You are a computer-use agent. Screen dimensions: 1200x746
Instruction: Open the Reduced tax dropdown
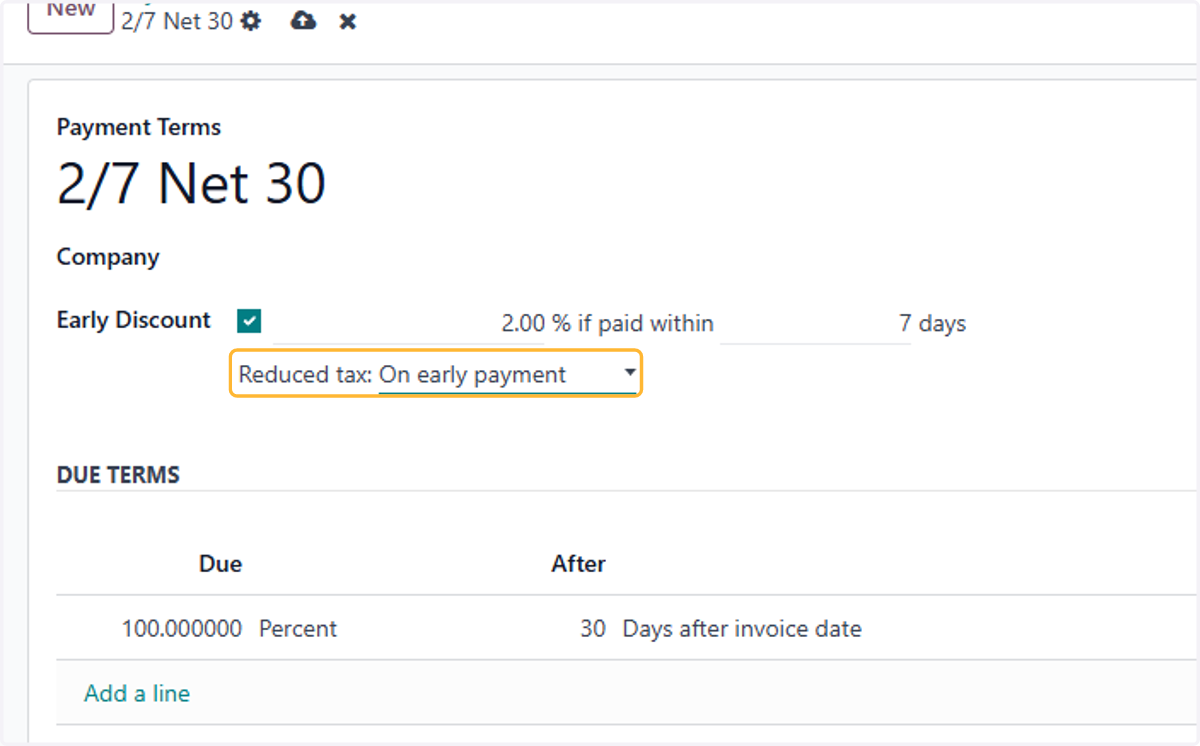coord(508,375)
